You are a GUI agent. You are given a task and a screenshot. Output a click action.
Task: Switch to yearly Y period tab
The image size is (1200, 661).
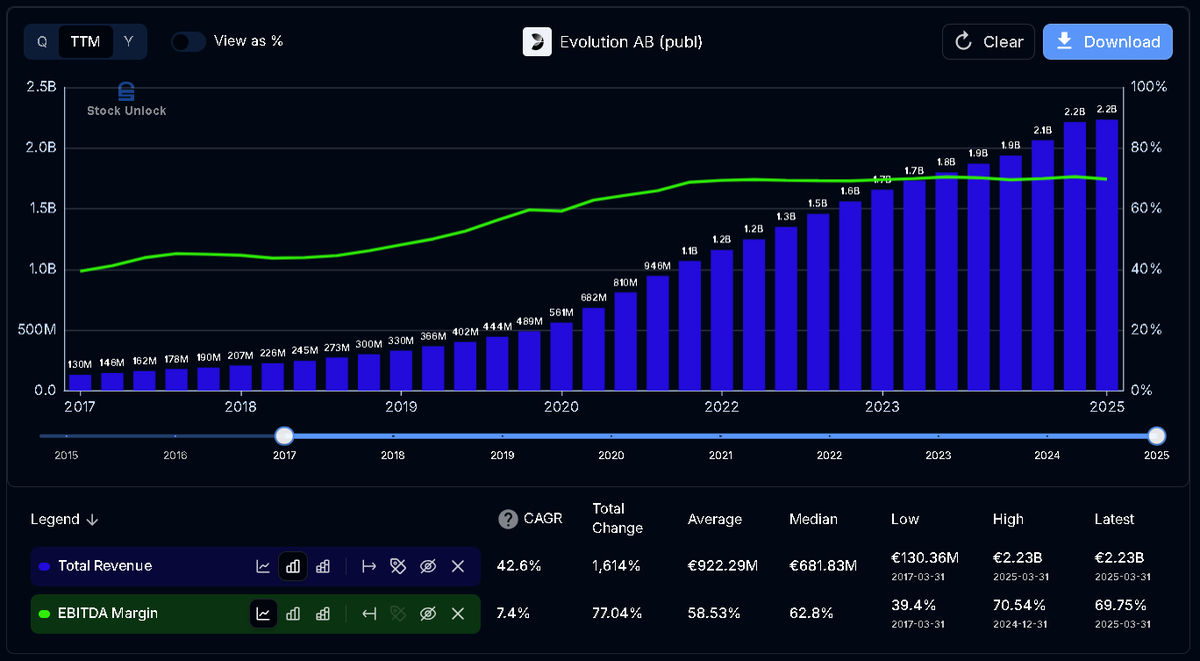(x=129, y=42)
